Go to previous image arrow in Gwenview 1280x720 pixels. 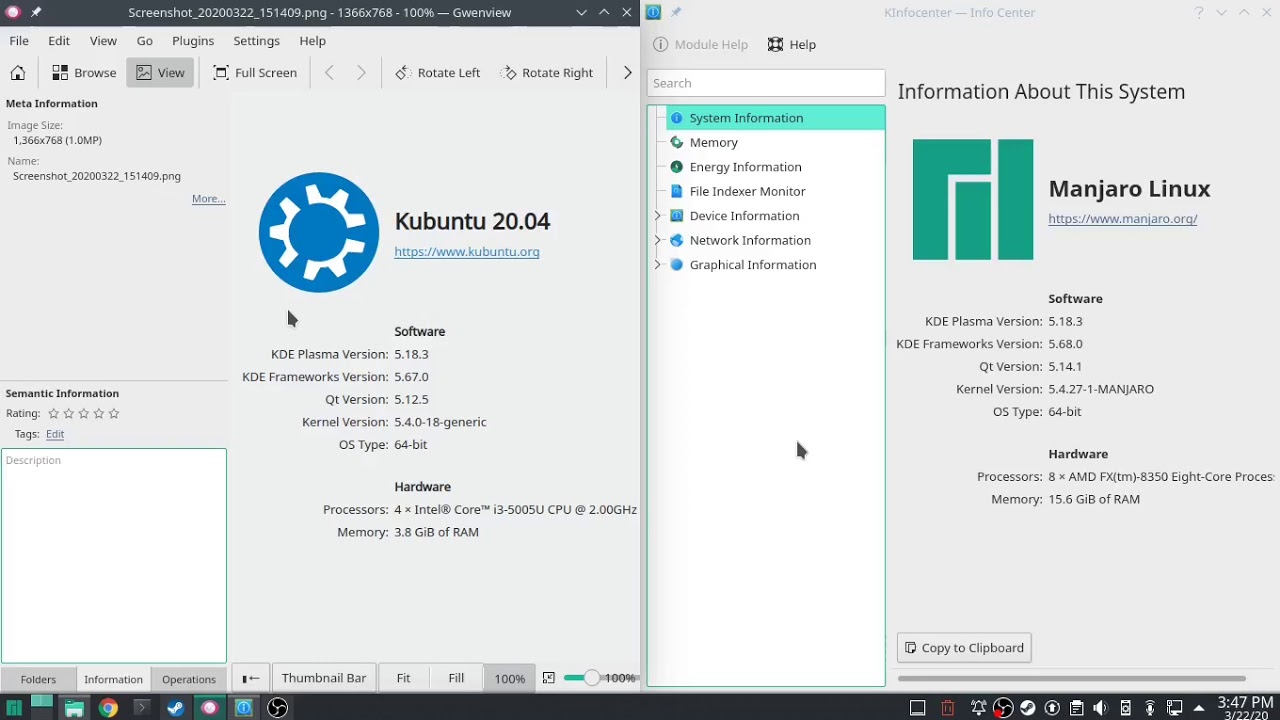click(329, 72)
